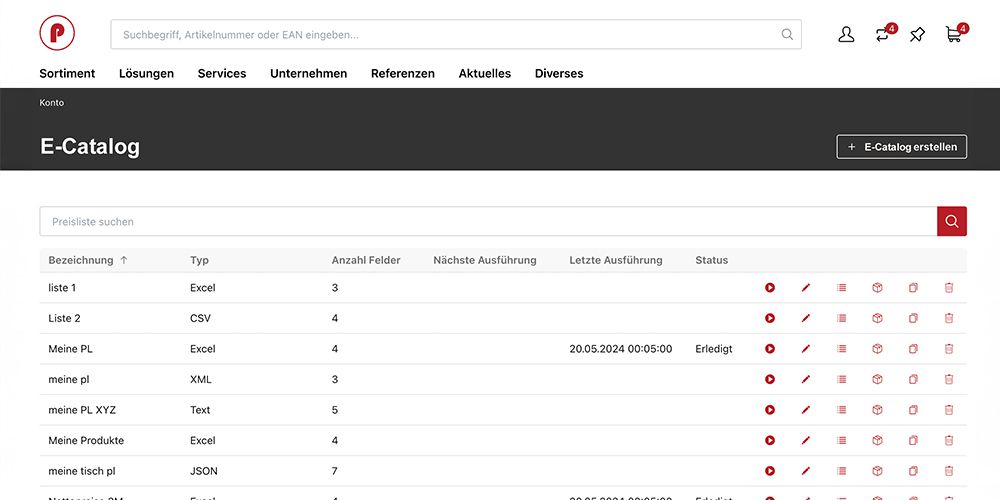Run the 'liste 1' catalog with play icon
The image size is (1000, 500).
[770, 288]
